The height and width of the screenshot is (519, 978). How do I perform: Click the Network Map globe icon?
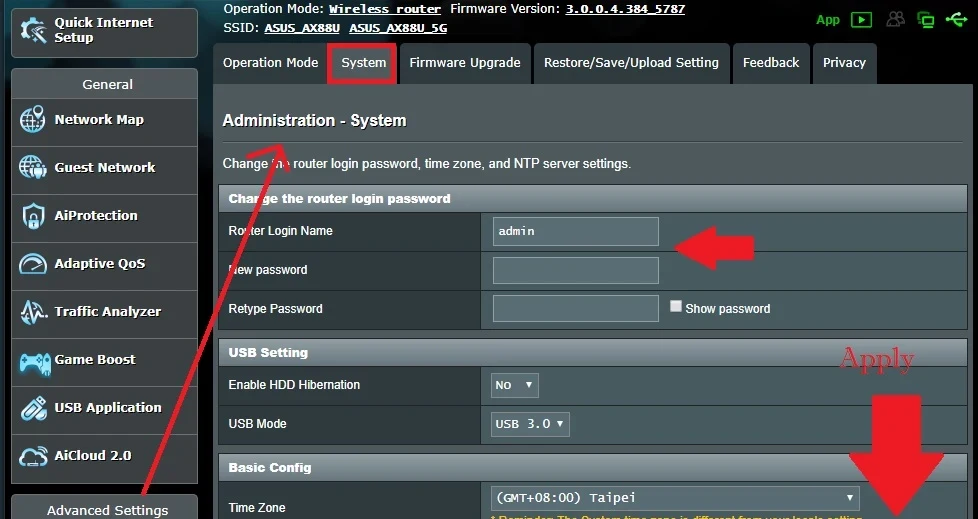point(33,120)
